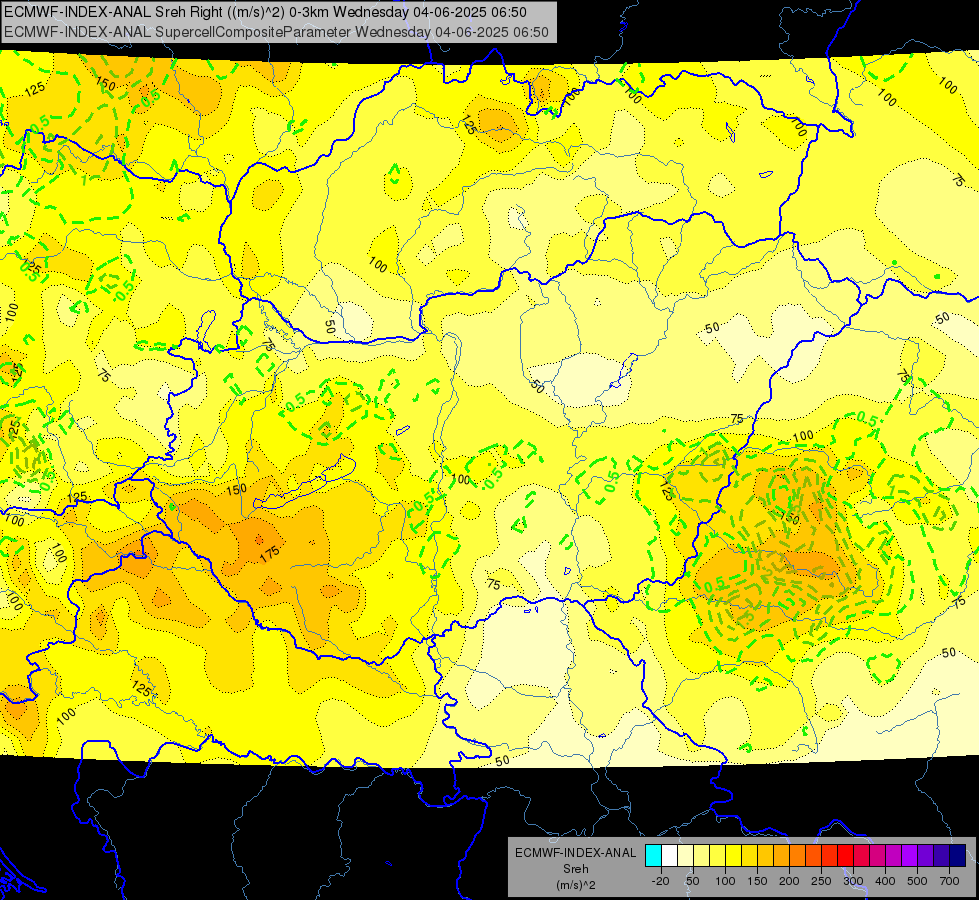Viewport: 979px width, 900px height.
Task: Select the bright purple swatch left of 500
Action: [910, 855]
